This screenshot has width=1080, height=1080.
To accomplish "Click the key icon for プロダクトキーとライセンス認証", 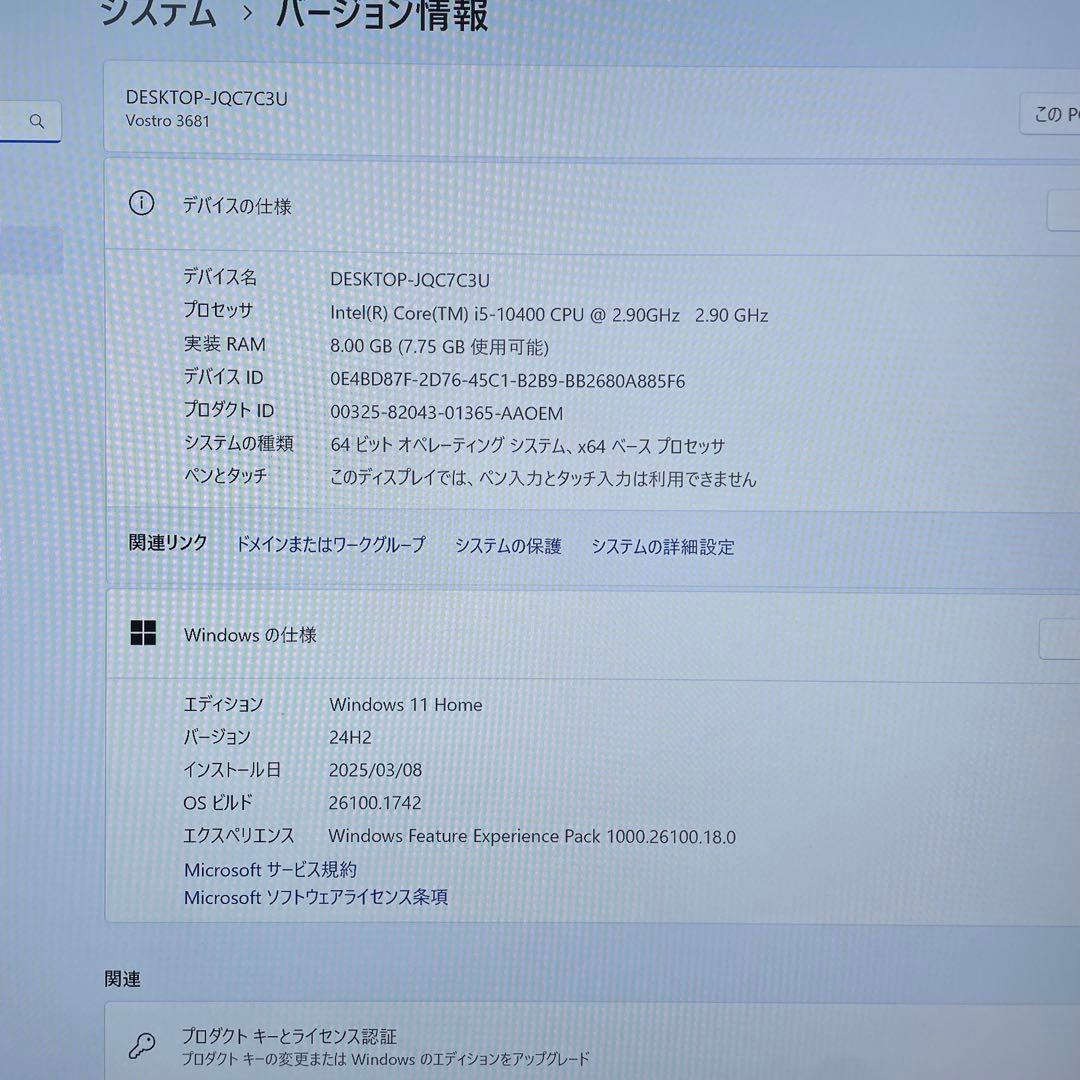I will point(143,1043).
